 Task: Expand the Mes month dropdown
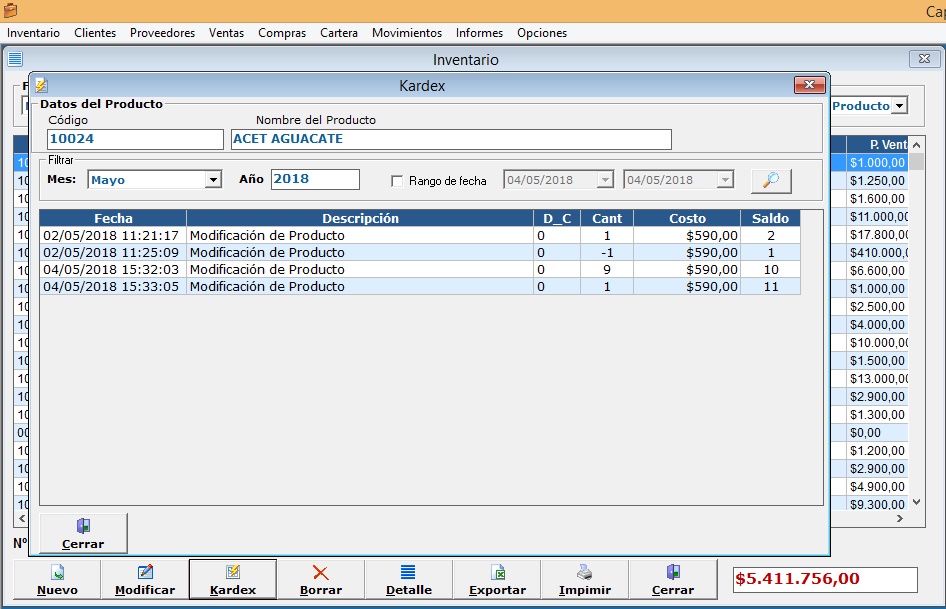pos(212,180)
